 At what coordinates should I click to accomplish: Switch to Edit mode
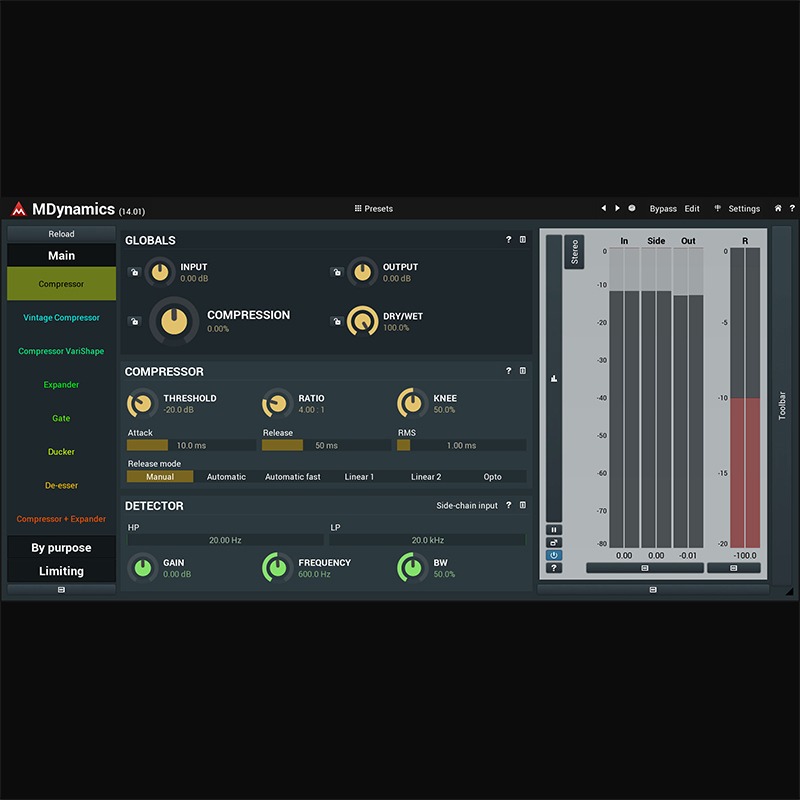(692, 209)
